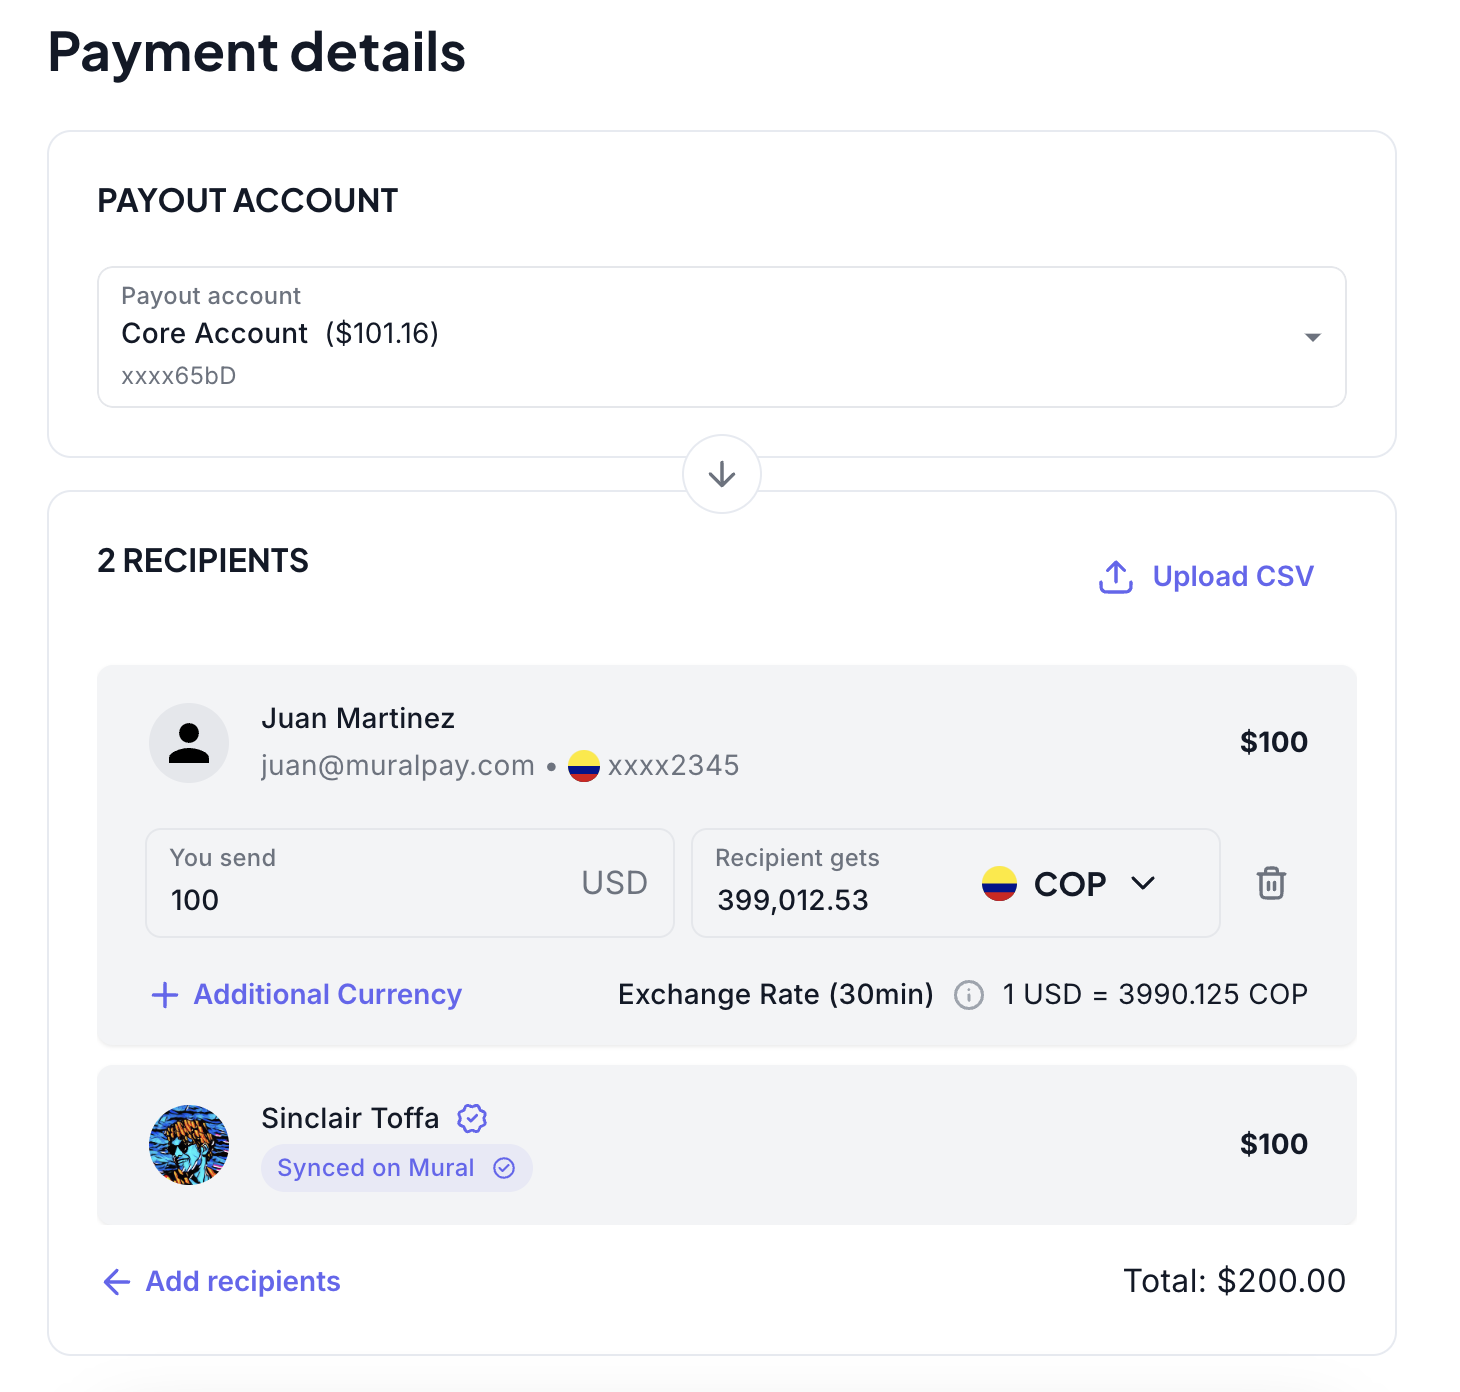Select the Sinclair Toffa recipient row

800,1145
